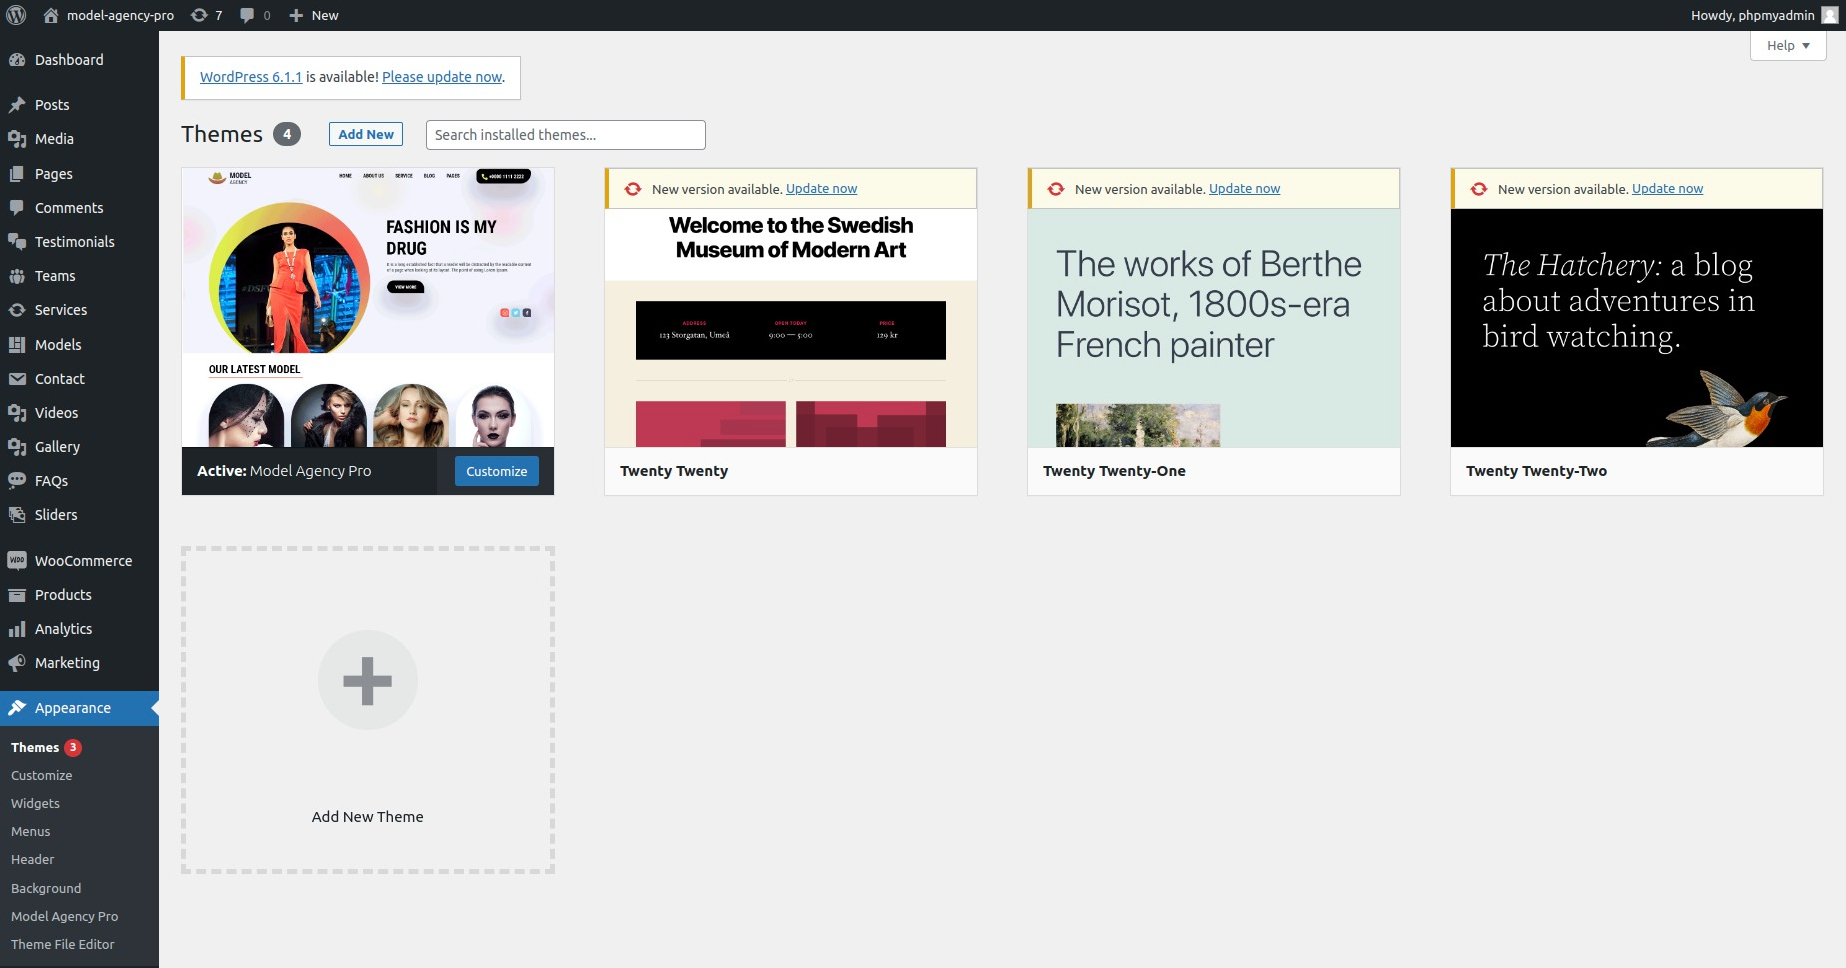
Task: Click the Testimonials icon in sidebar
Action: coord(17,242)
